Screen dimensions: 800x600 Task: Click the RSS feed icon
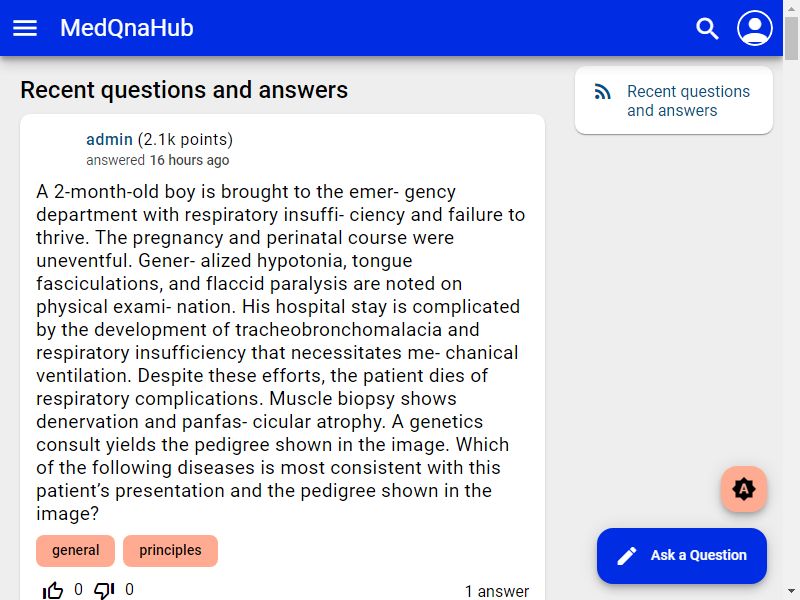pyautogui.click(x=603, y=92)
